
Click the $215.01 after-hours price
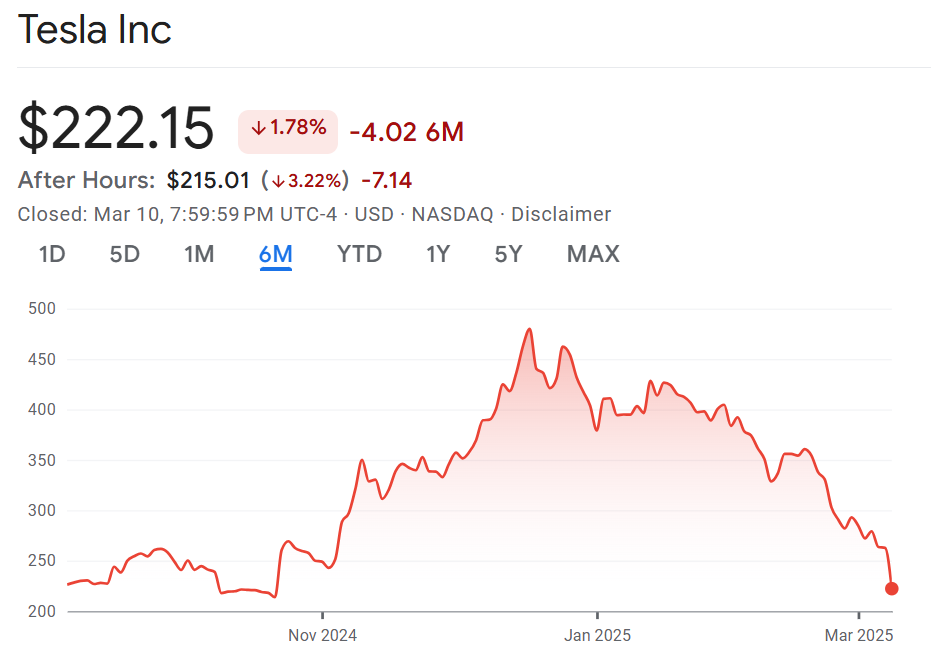207,181
